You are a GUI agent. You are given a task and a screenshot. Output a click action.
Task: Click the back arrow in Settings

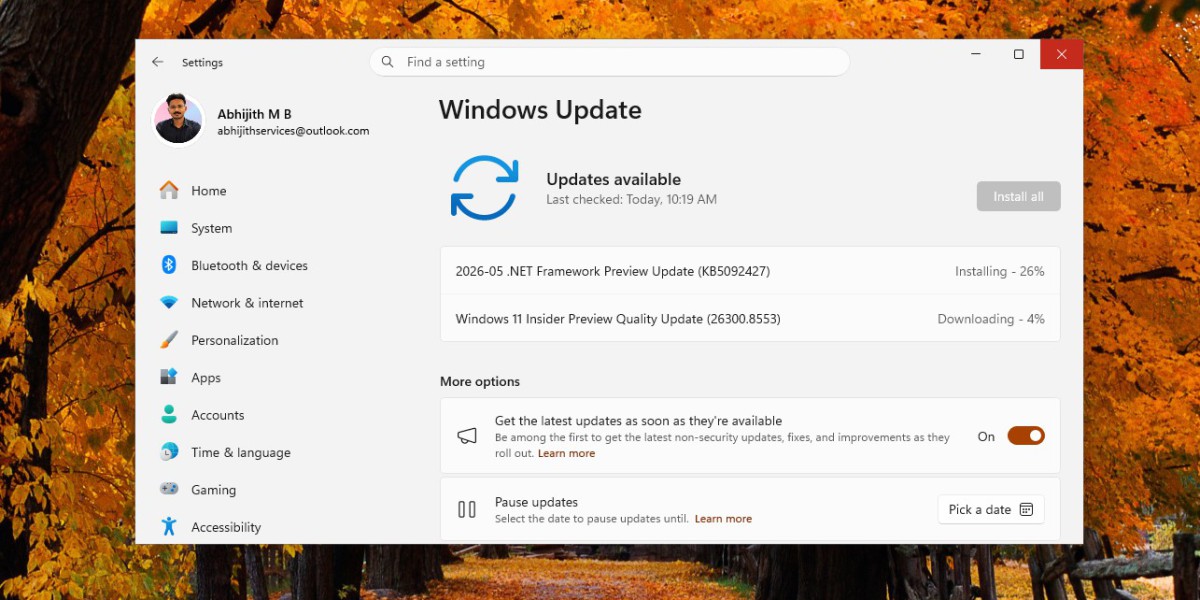pyautogui.click(x=157, y=62)
